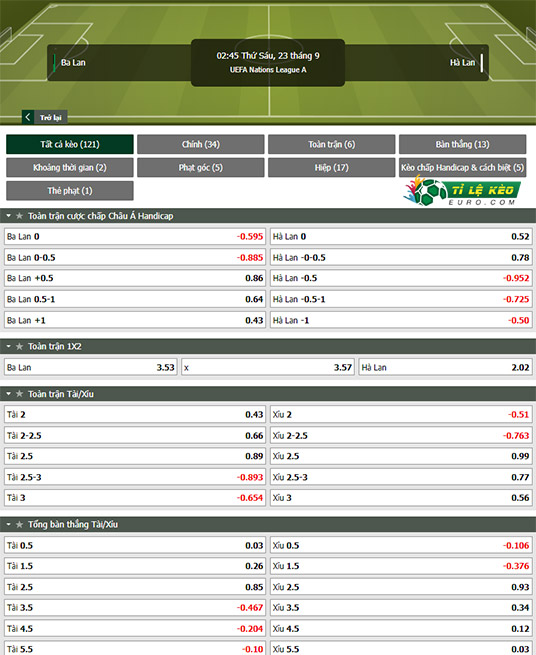Screen dimensions: 536x655
Task: Switch to the Chính (34) tab
Action: [201, 144]
